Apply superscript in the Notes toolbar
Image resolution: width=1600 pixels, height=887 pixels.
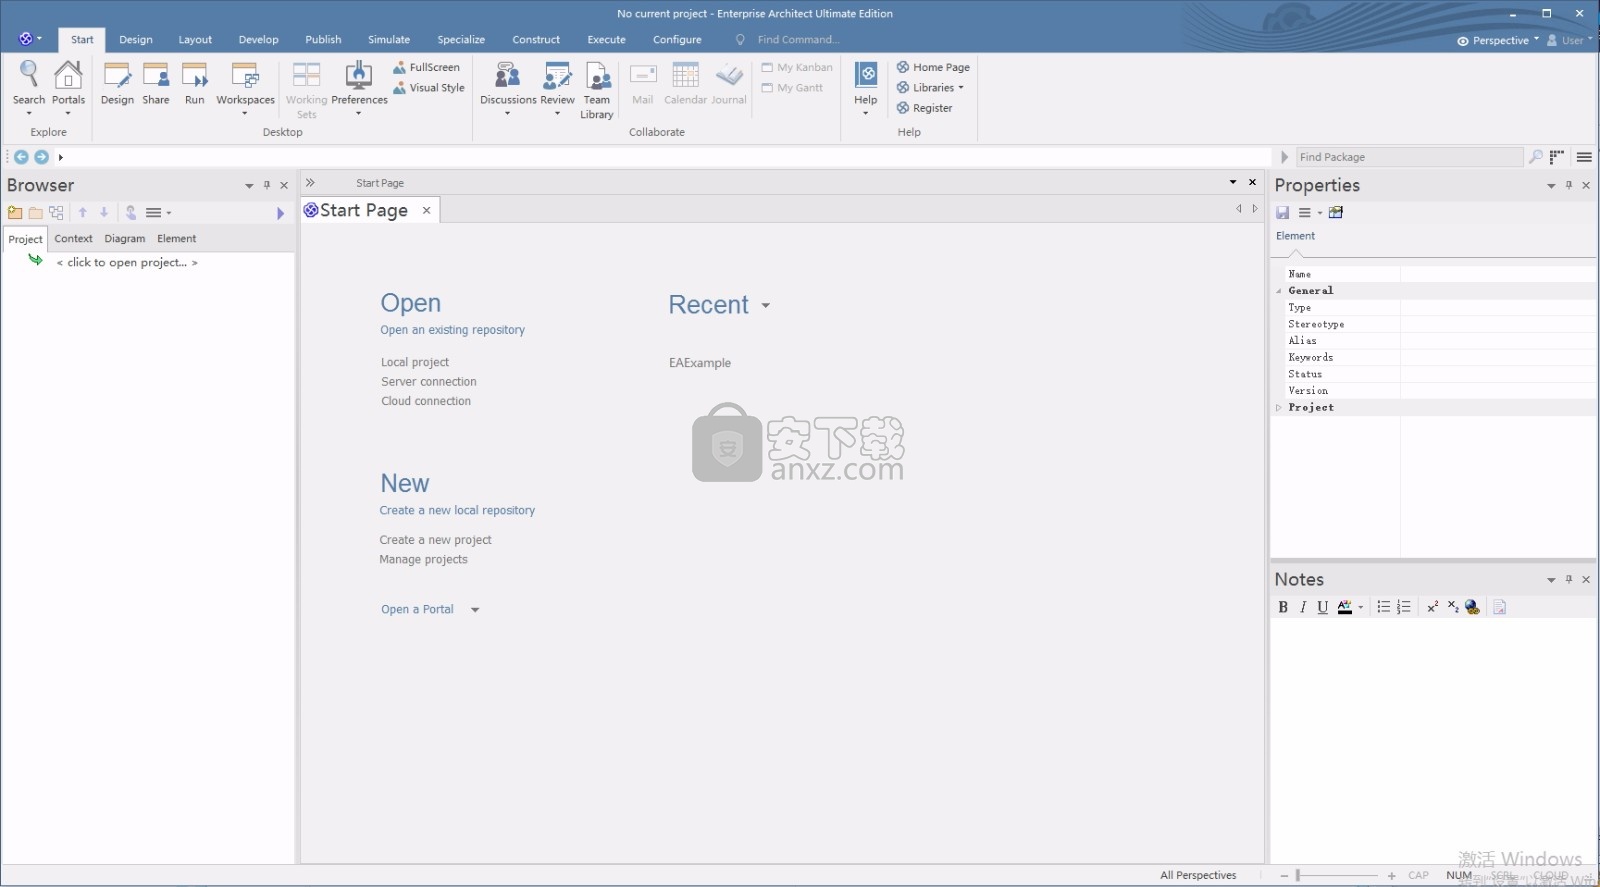(x=1432, y=607)
